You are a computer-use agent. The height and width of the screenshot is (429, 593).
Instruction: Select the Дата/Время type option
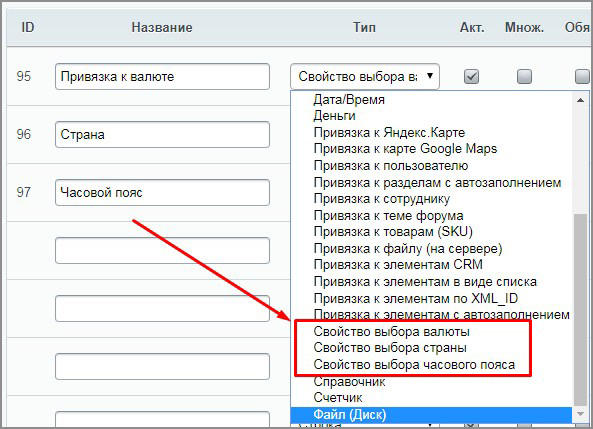coord(349,99)
